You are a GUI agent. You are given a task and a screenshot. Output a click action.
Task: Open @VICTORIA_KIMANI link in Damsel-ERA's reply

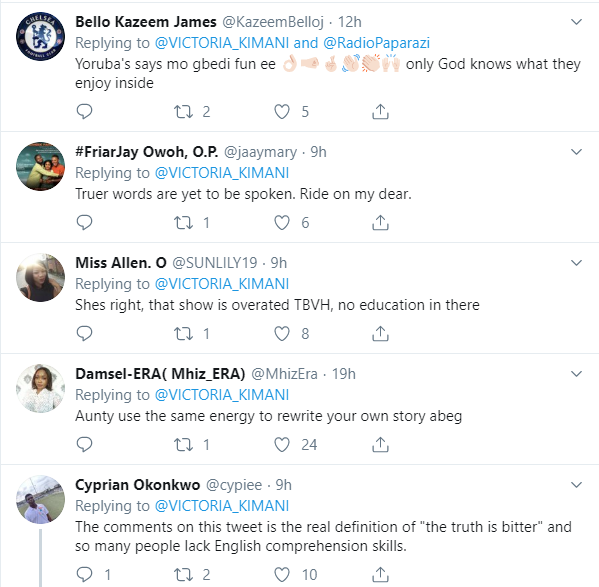click(222, 395)
